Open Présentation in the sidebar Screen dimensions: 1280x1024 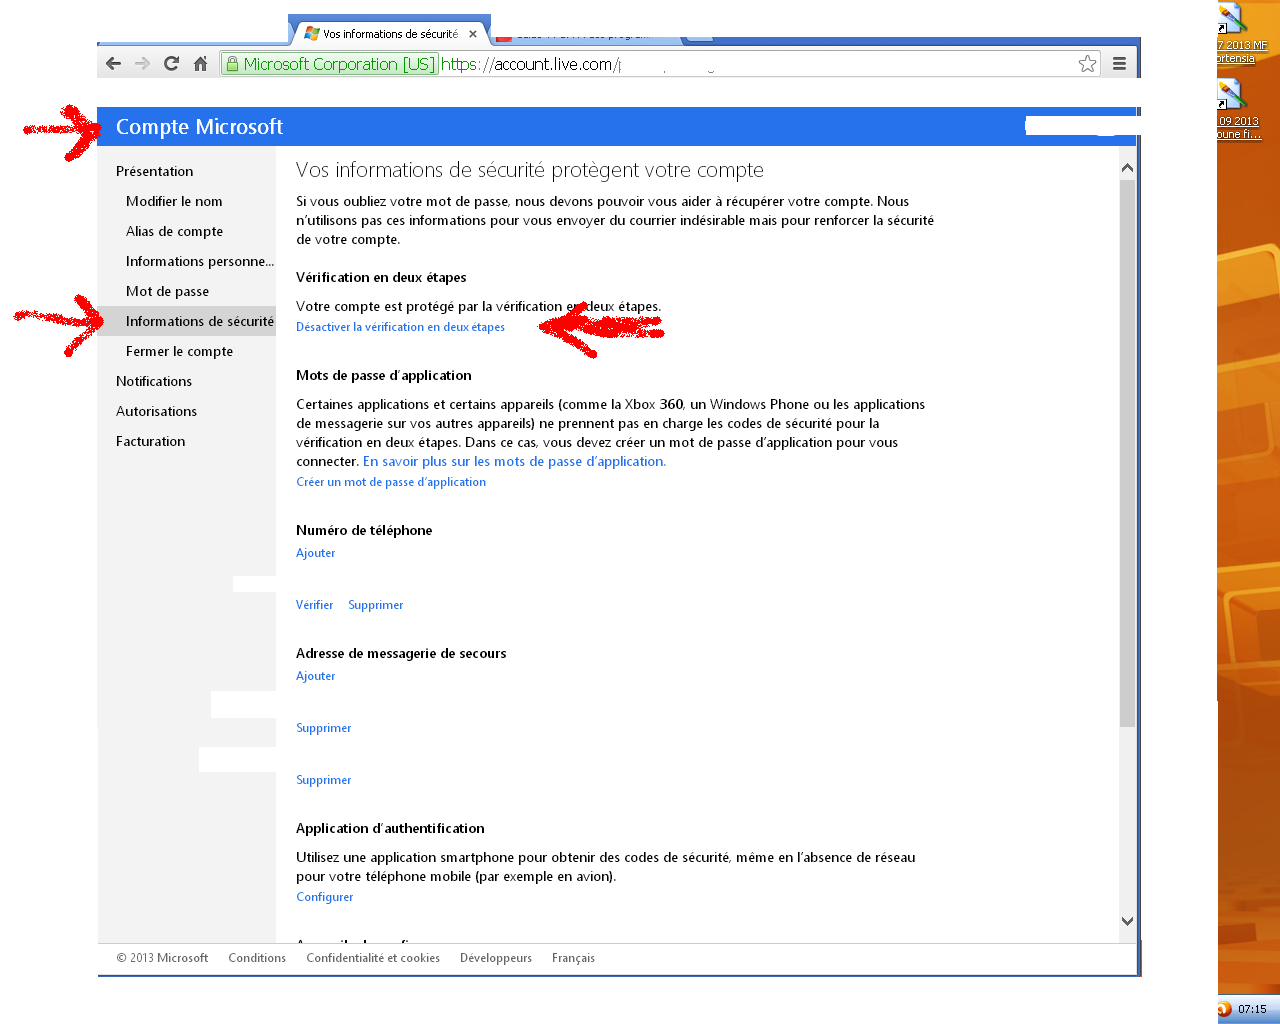pos(154,171)
